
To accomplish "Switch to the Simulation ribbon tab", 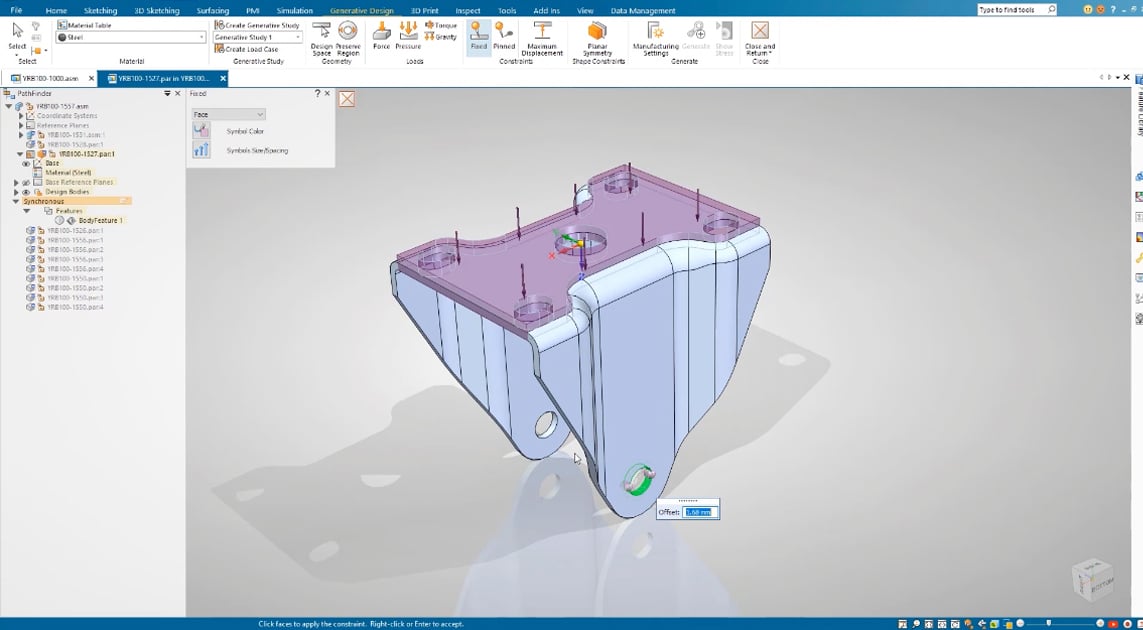I will pyautogui.click(x=294, y=11).
